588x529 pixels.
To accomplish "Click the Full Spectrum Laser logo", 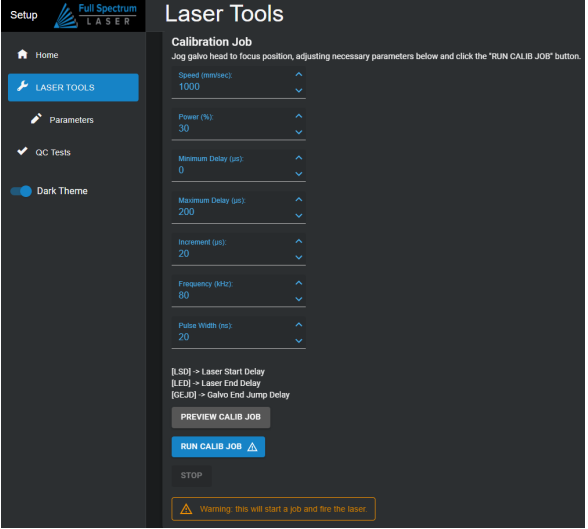I will click(x=95, y=15).
